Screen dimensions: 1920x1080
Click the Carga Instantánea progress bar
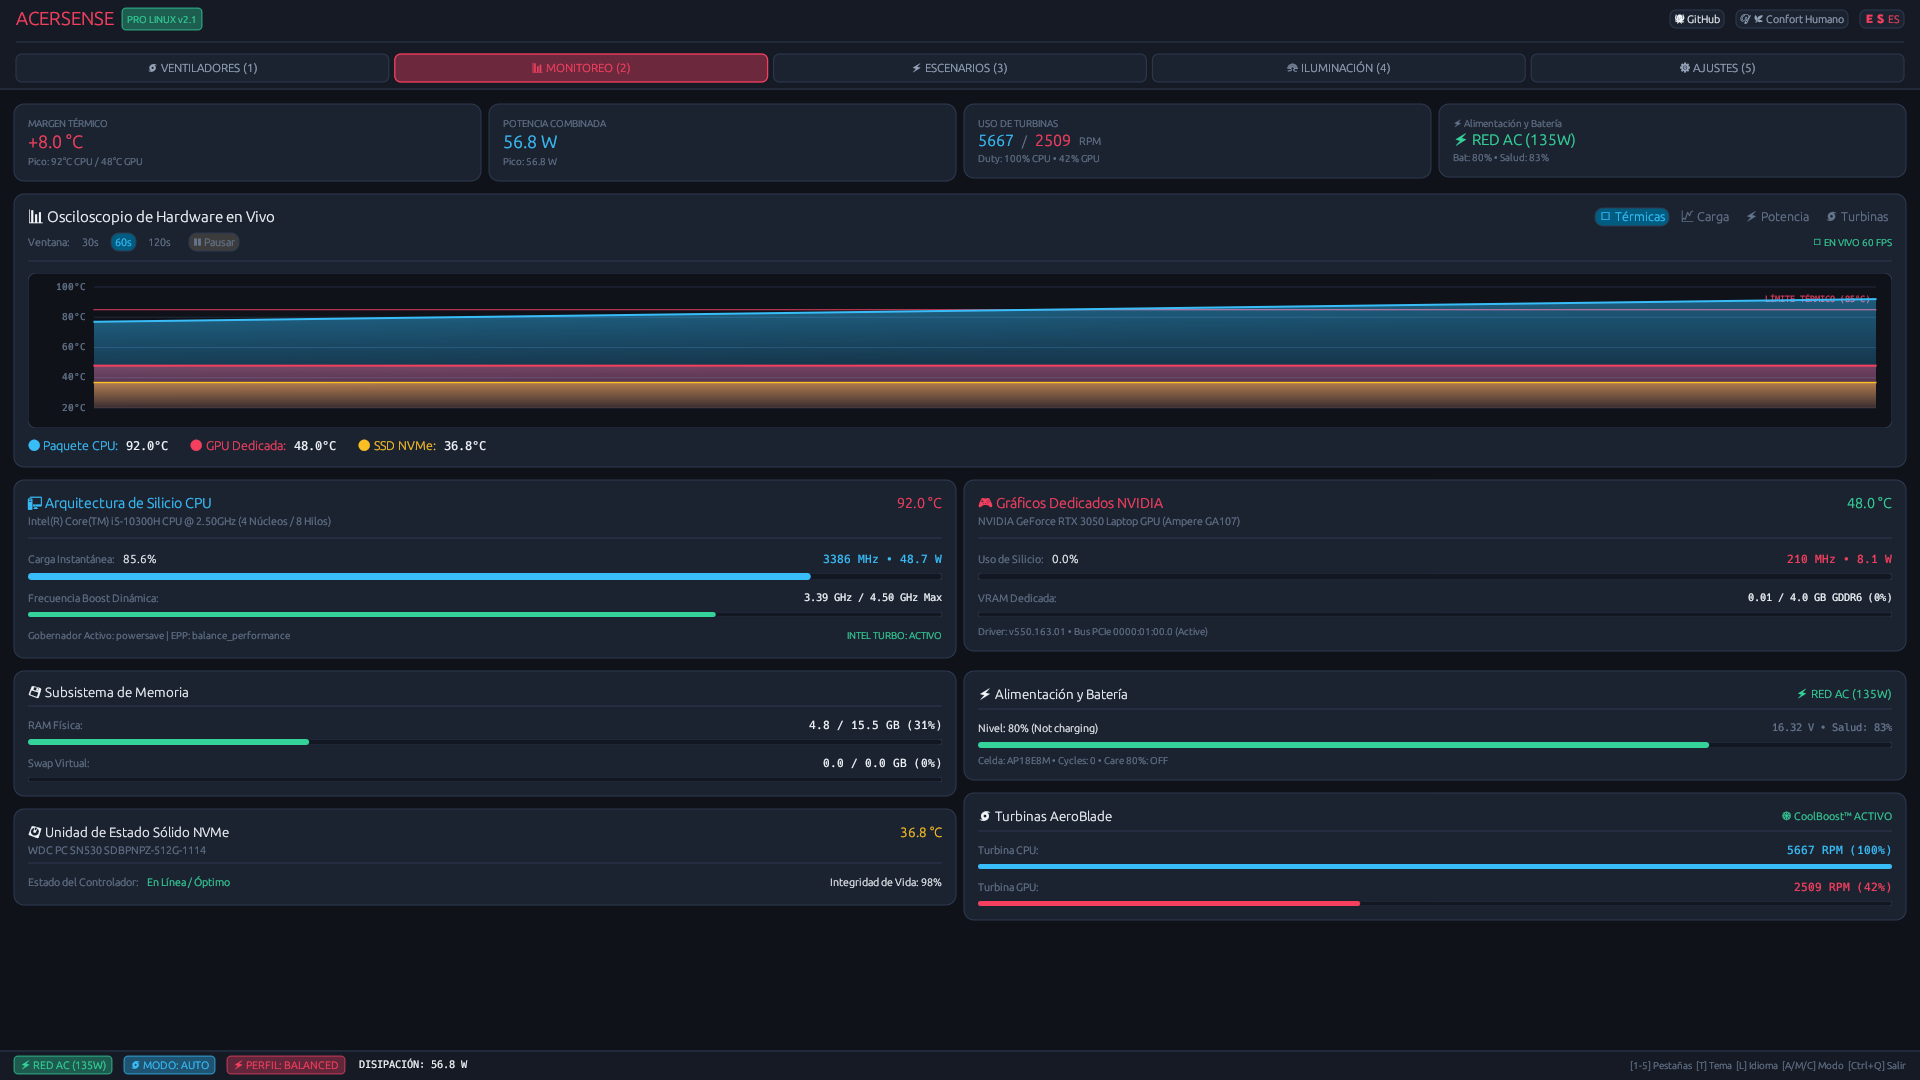coord(485,577)
